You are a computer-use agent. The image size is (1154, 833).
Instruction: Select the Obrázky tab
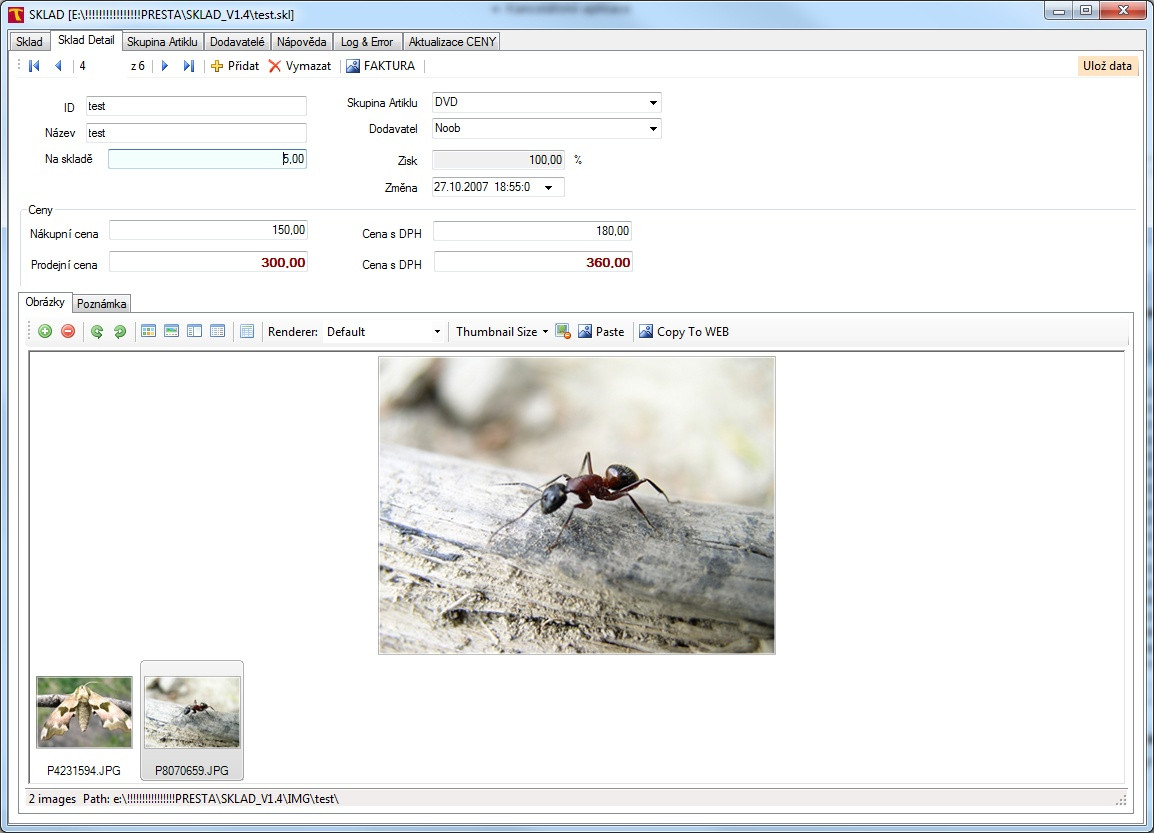coord(45,302)
